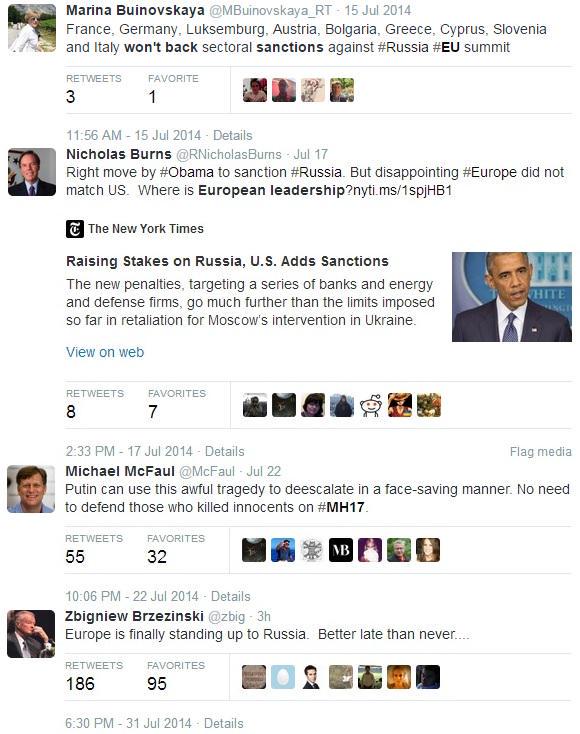Click the New York Times logo icon
This screenshot has width=580, height=734.
(x=75, y=229)
